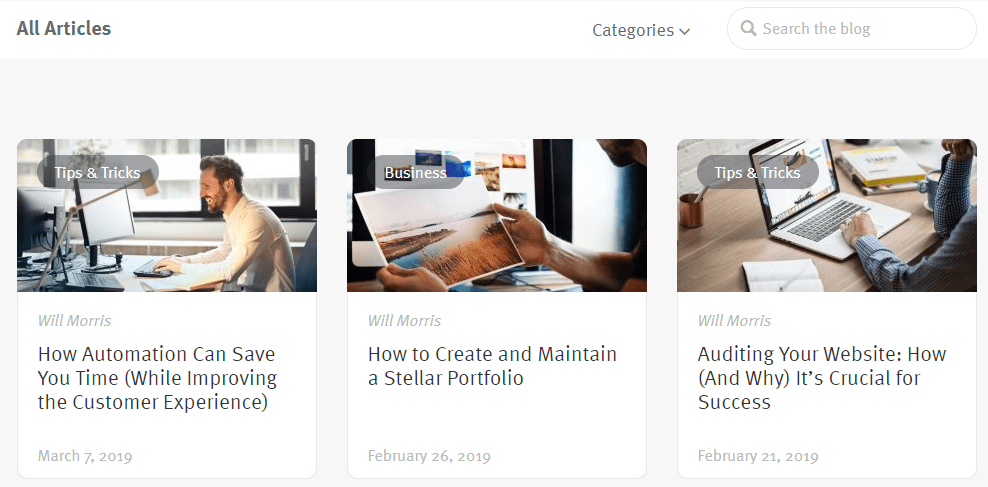The height and width of the screenshot is (487, 988).
Task: Select the Business category tag
Action: [416, 173]
